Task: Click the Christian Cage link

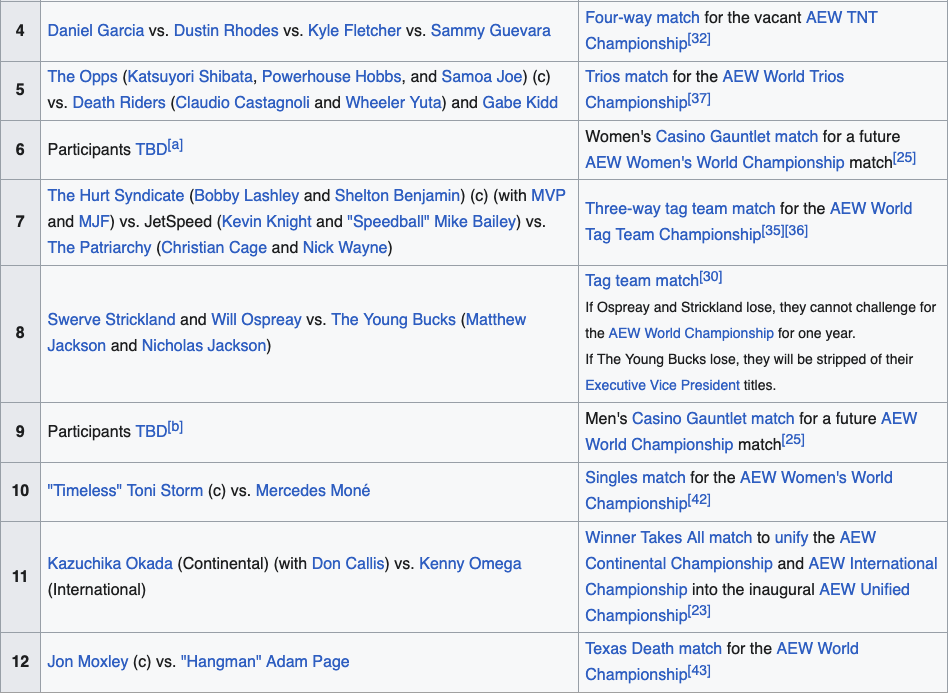Action: click(214, 248)
